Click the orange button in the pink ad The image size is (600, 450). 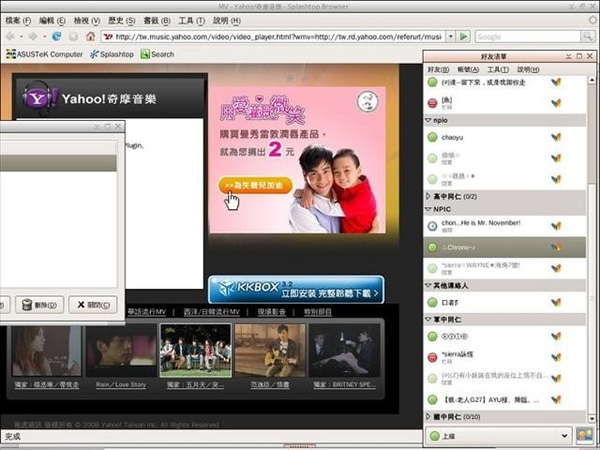tap(255, 185)
